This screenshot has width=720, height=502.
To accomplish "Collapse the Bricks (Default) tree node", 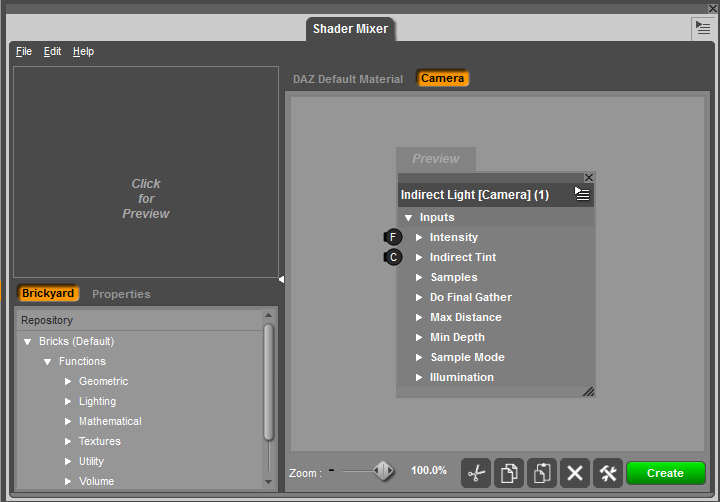I will 28,342.
